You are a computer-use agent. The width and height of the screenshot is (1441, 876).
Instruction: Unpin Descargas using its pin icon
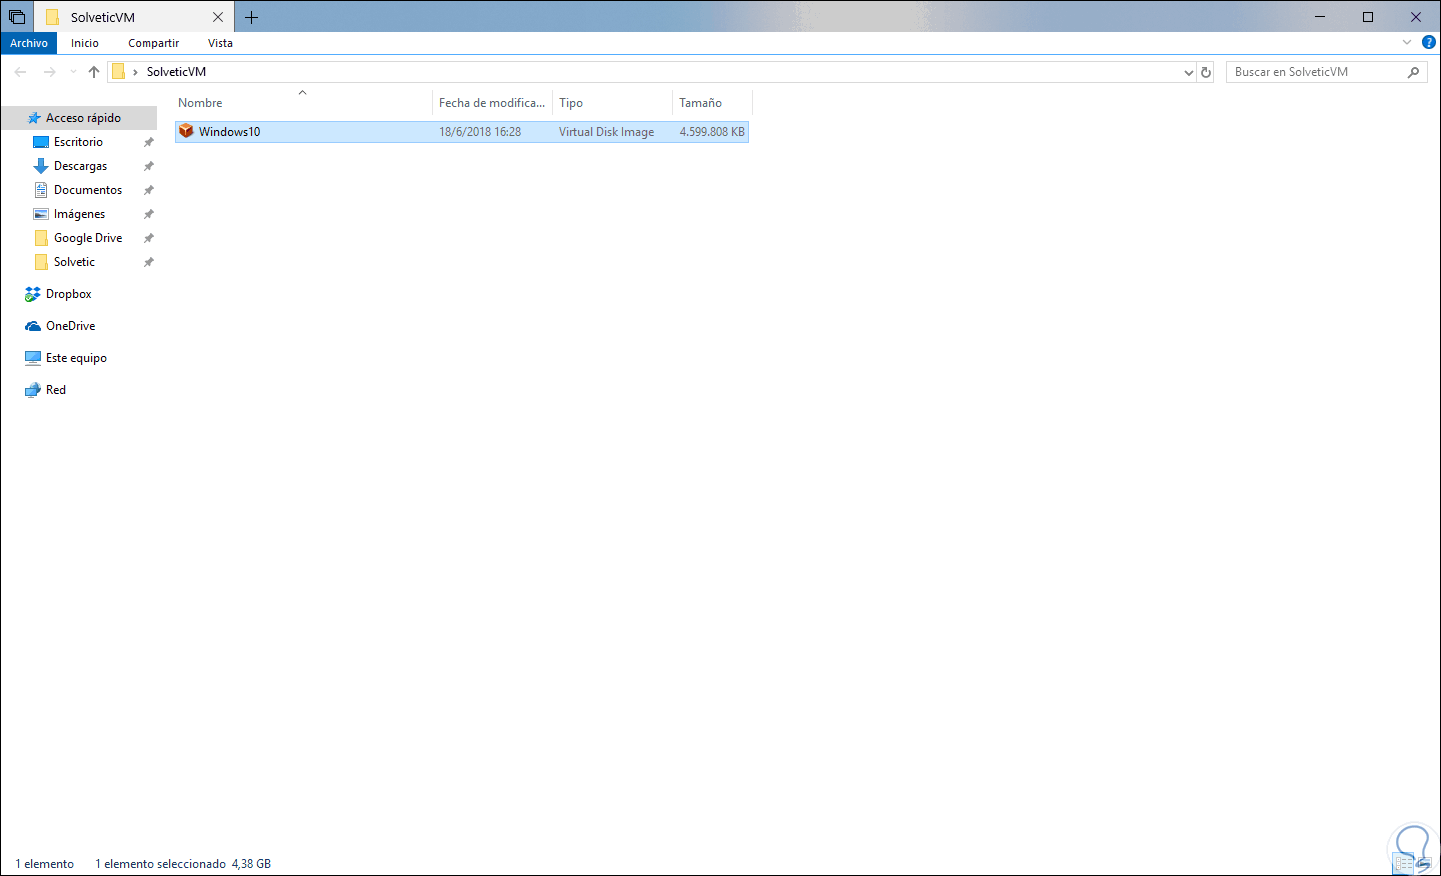click(x=149, y=166)
